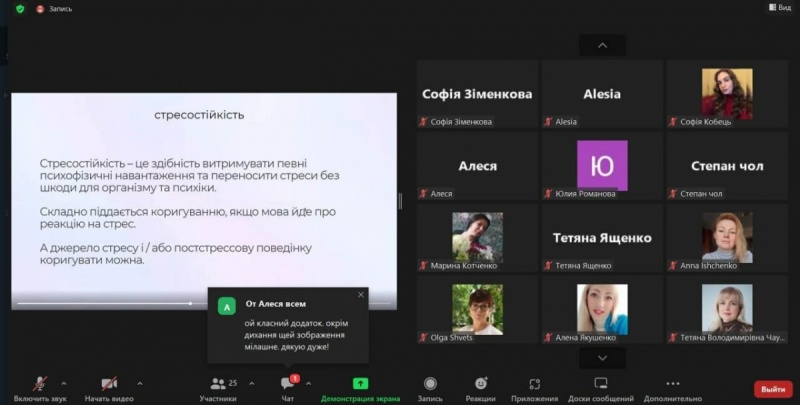Open the Вид view layout menu
This screenshot has height=405, width=800.
(x=778, y=8)
